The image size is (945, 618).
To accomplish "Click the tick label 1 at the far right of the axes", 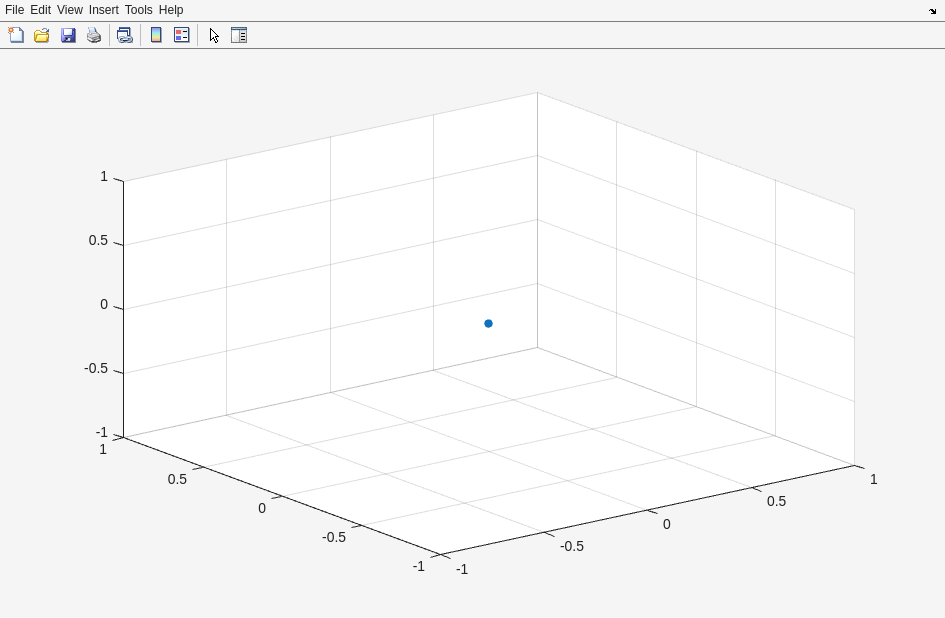I will [873, 479].
